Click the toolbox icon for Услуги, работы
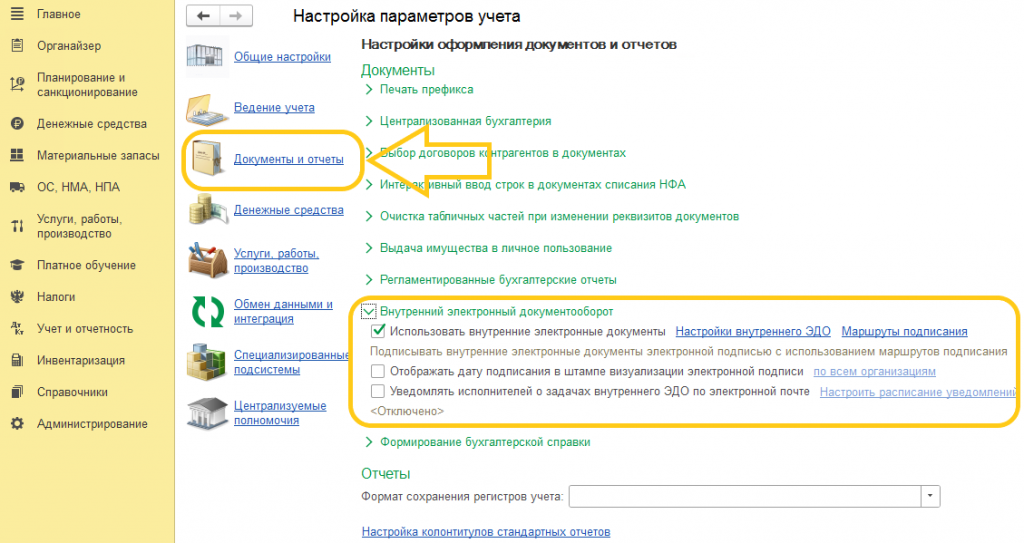This screenshot has width=1024, height=543. pyautogui.click(x=207, y=261)
